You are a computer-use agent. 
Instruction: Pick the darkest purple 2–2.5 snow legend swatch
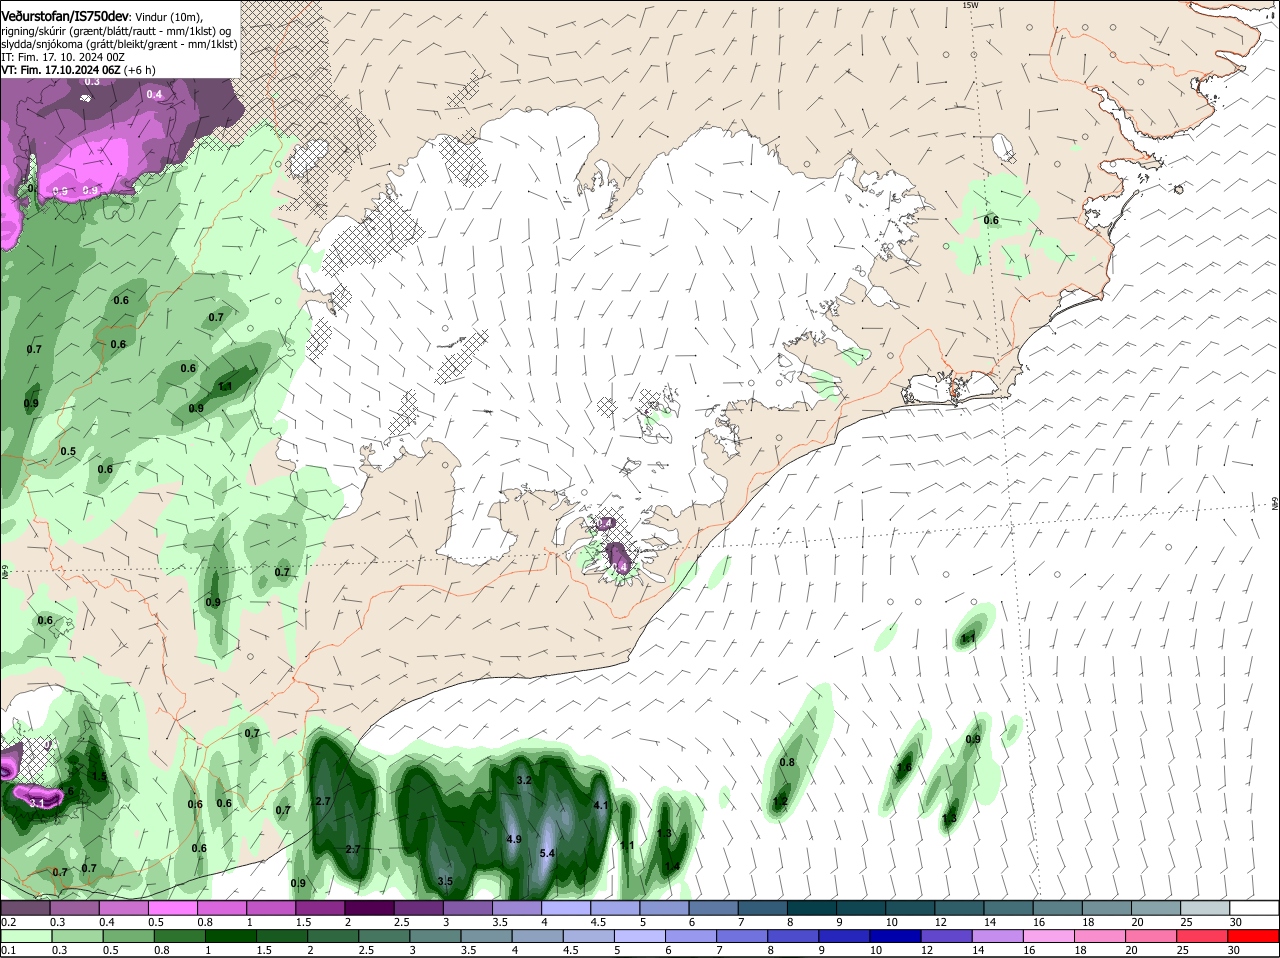(368, 907)
